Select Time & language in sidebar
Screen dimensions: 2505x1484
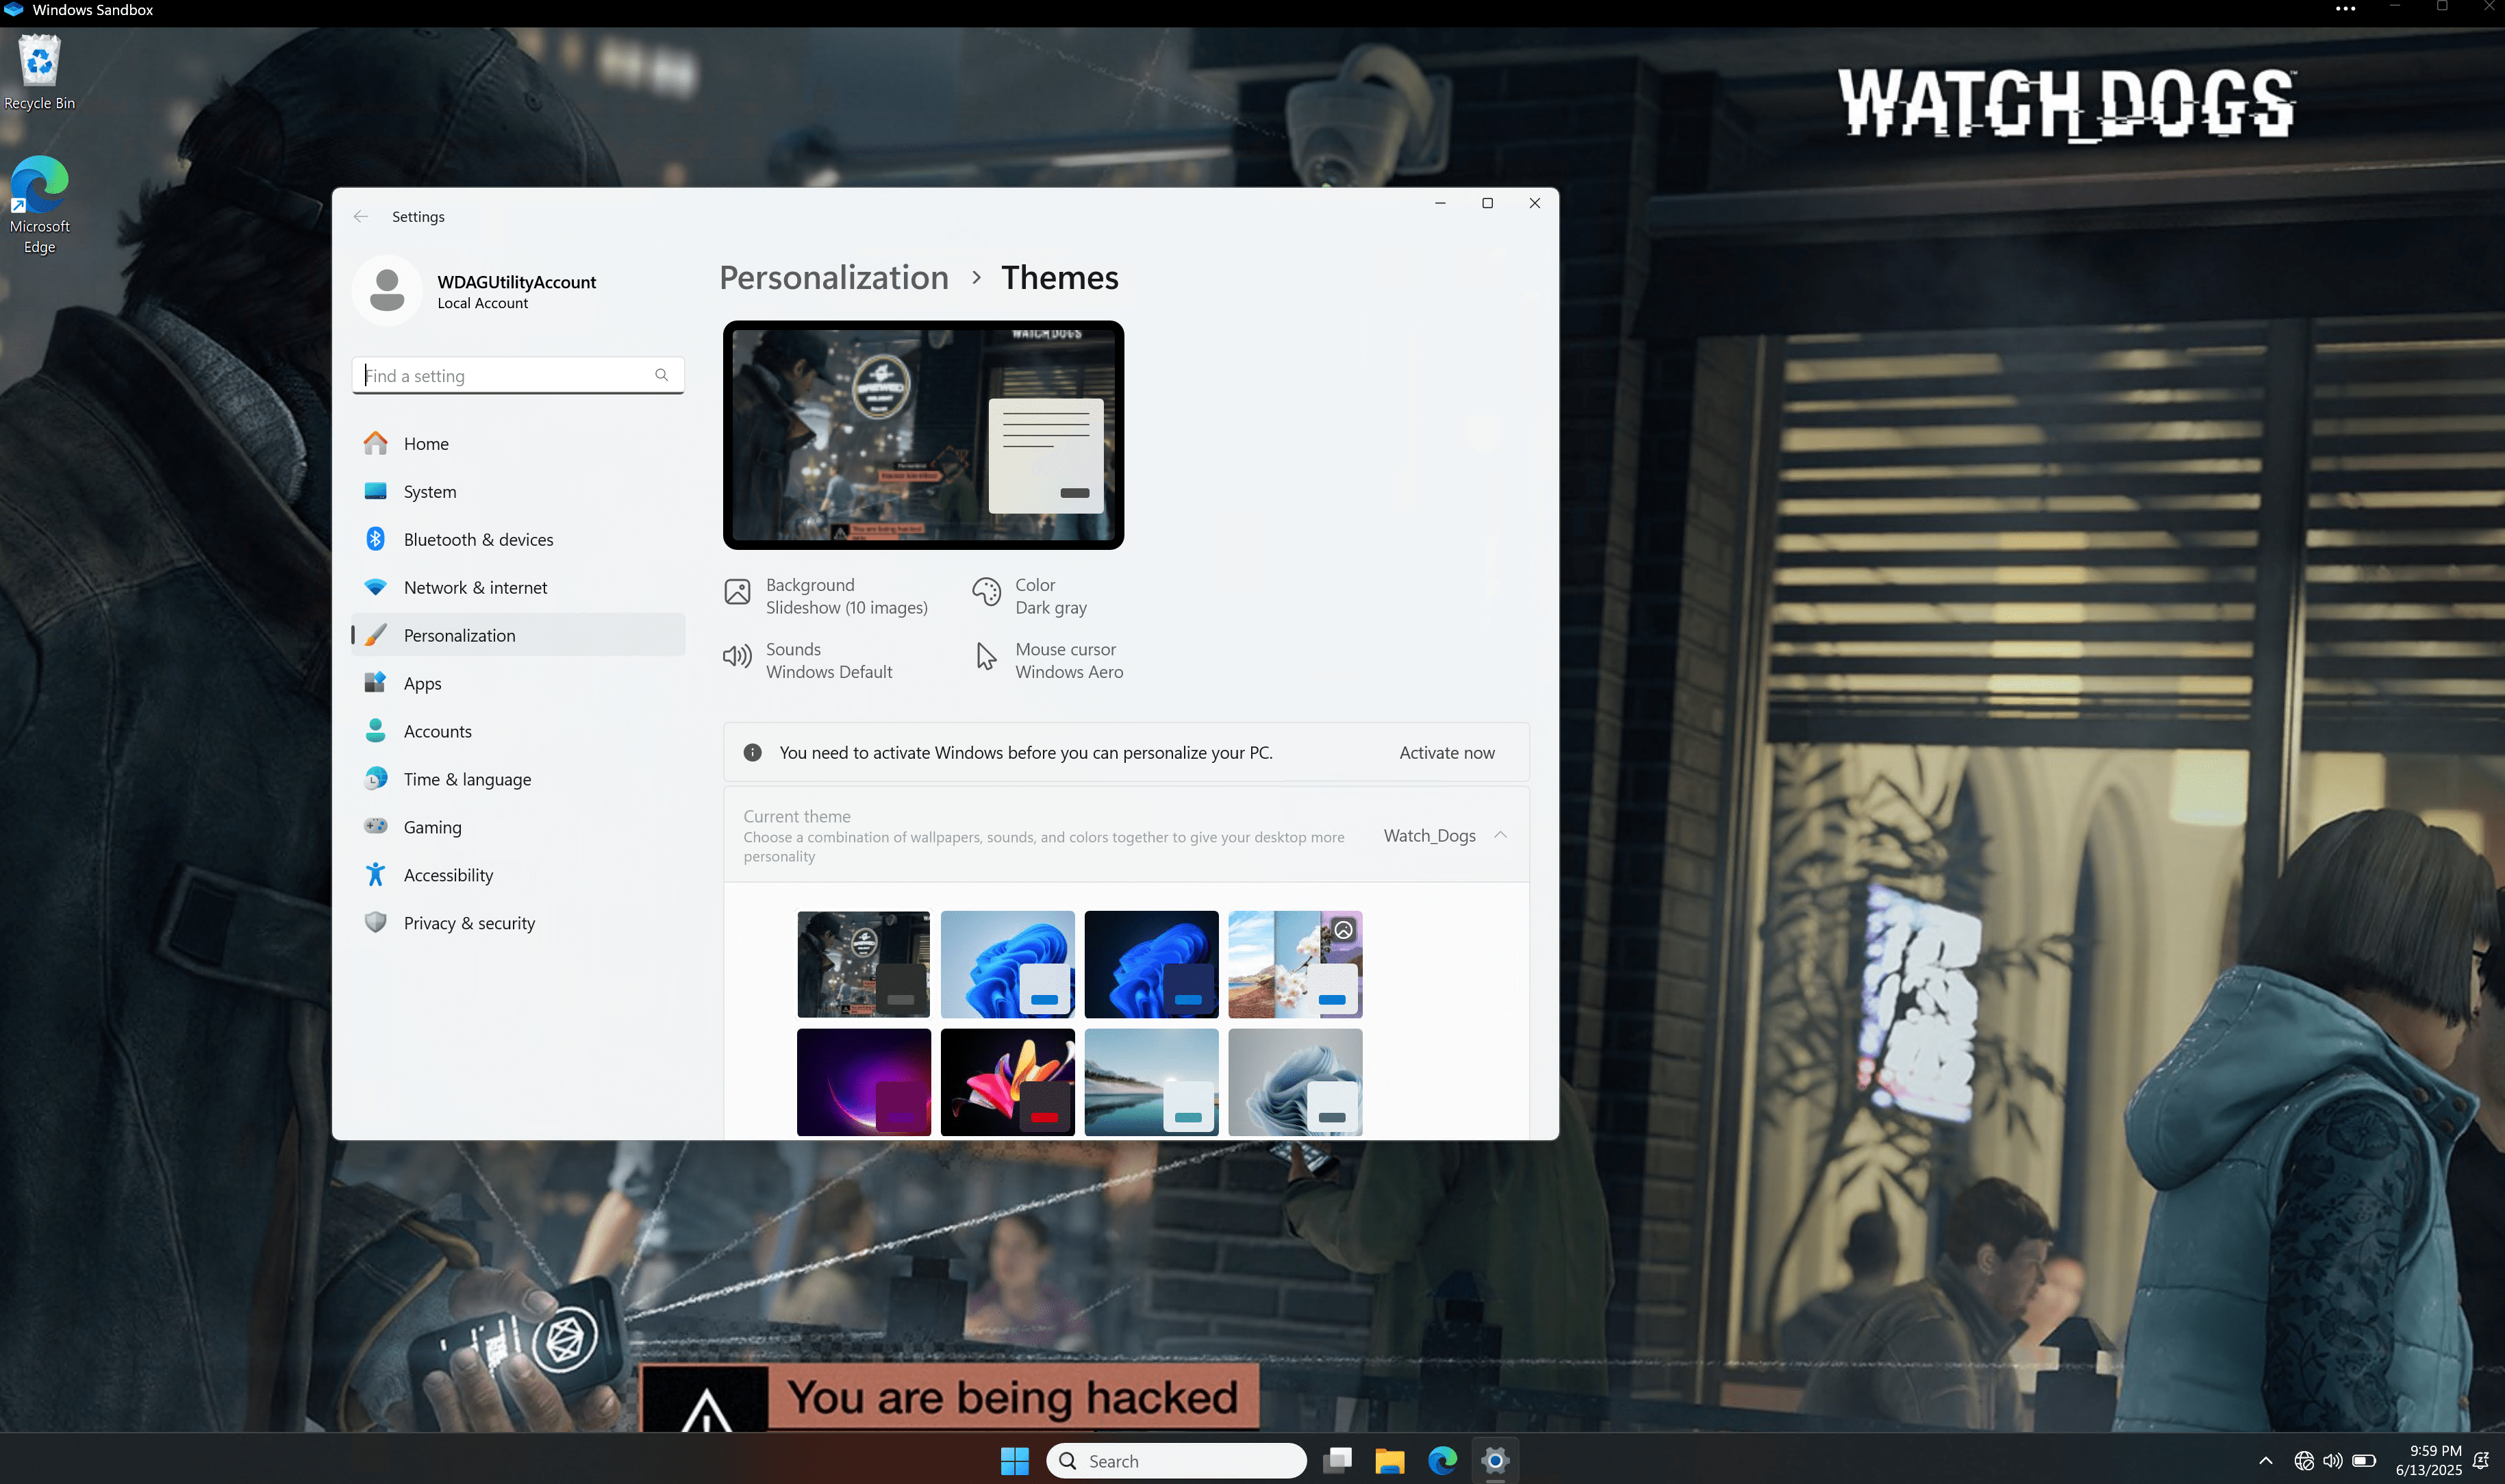click(466, 779)
